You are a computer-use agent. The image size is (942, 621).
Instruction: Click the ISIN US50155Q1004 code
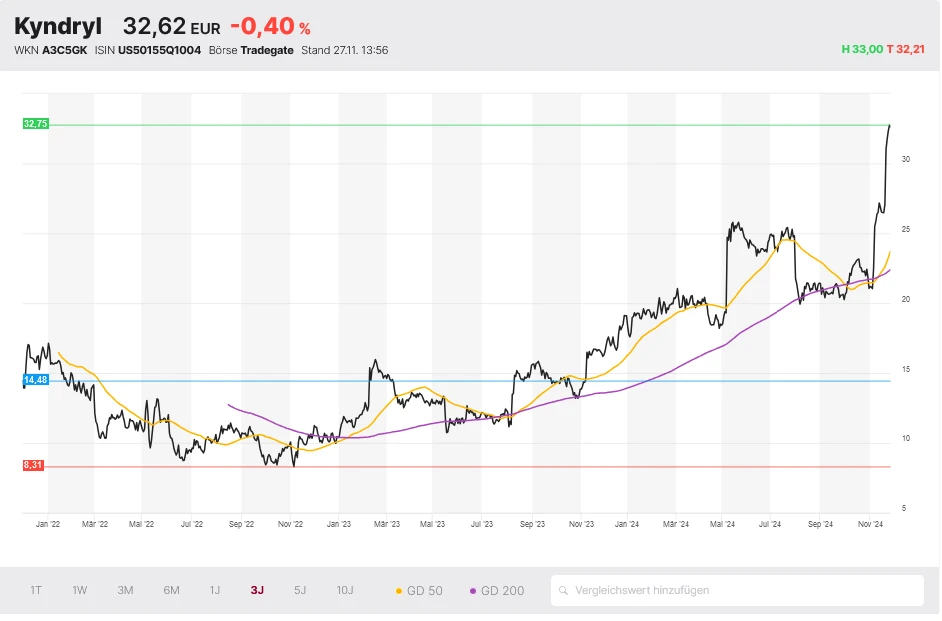pos(159,50)
